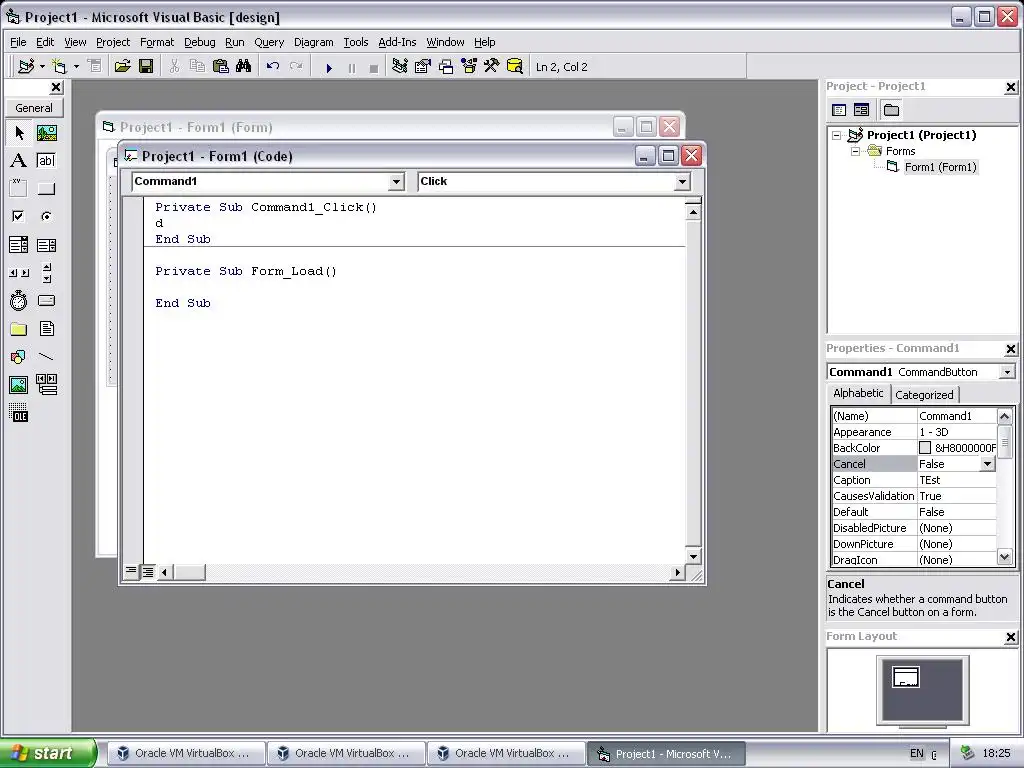
Task: Switch to Alphabetic properties tab
Action: [x=858, y=393]
